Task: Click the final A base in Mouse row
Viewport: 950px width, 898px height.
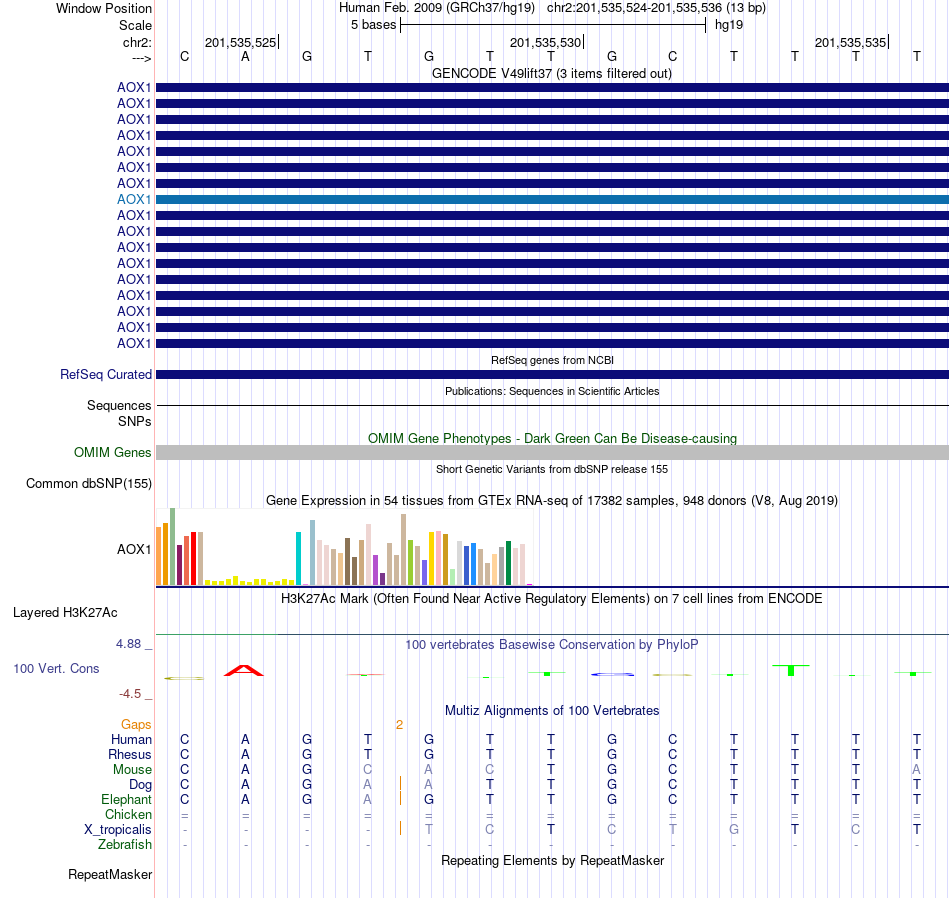Action: coord(916,770)
